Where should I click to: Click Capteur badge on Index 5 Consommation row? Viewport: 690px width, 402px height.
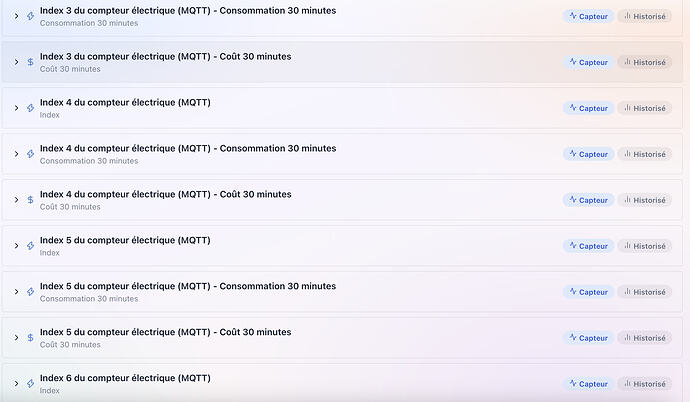pos(588,292)
